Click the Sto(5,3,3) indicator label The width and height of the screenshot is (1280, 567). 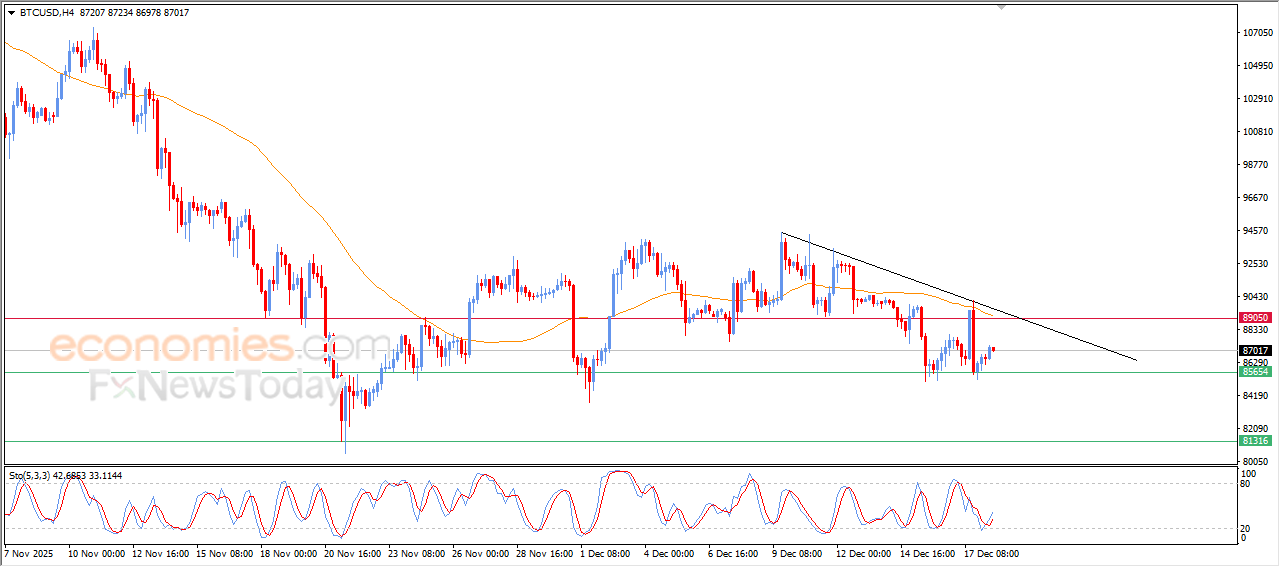click(31, 476)
